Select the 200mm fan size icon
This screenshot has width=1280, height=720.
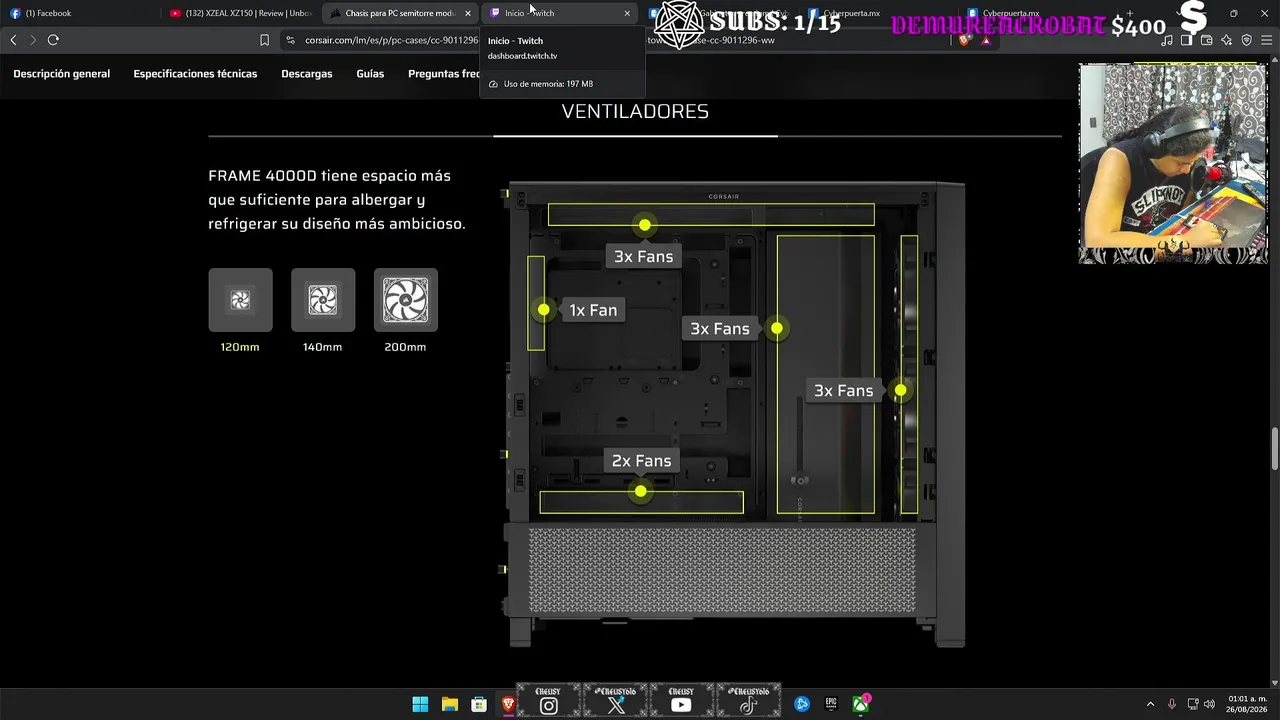(406, 300)
